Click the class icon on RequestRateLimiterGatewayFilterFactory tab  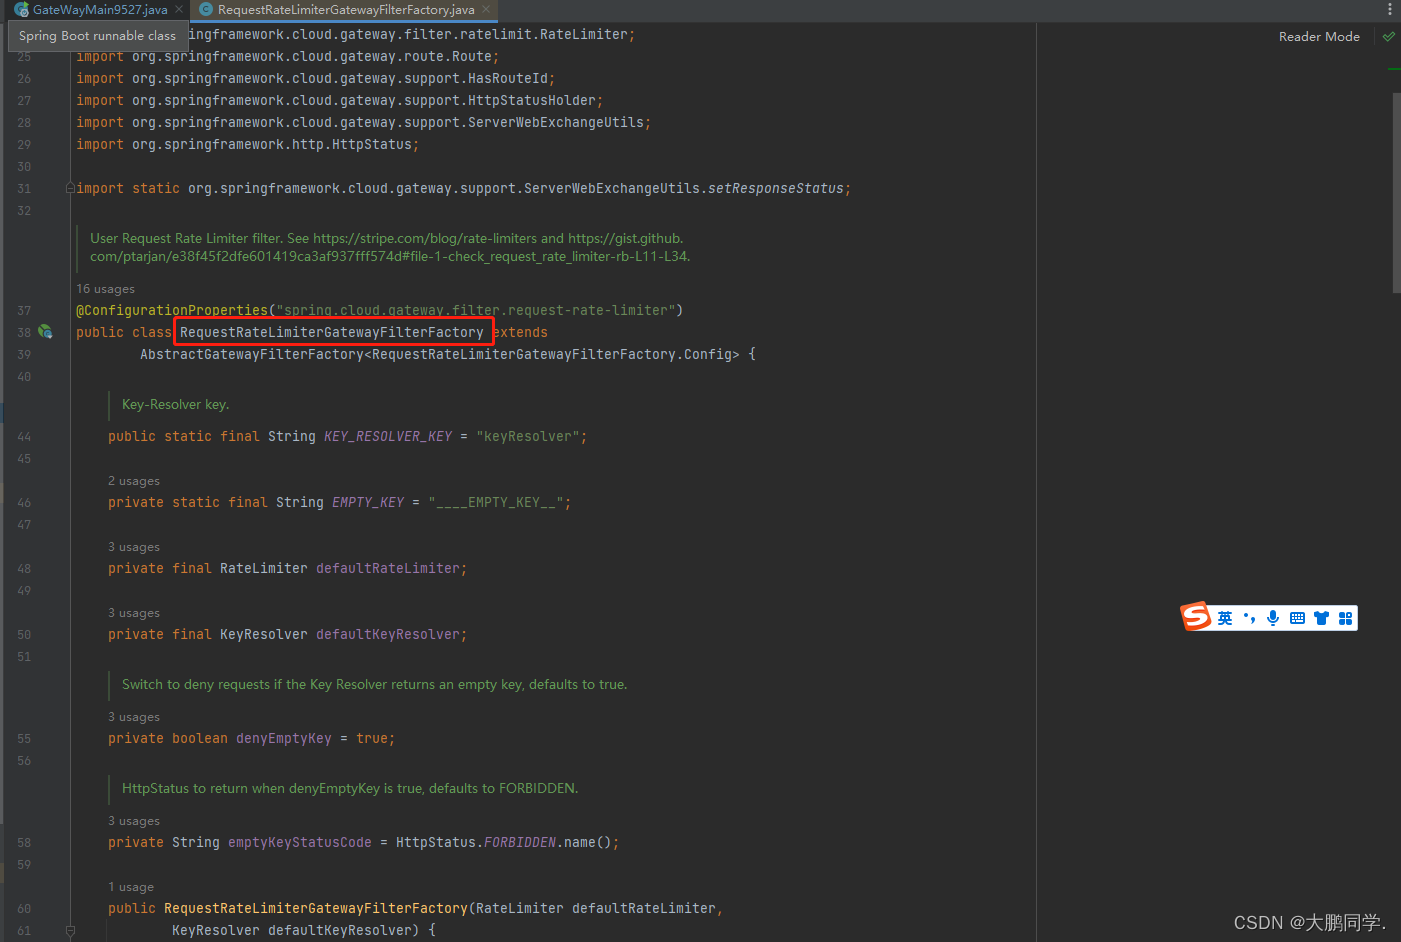206,9
